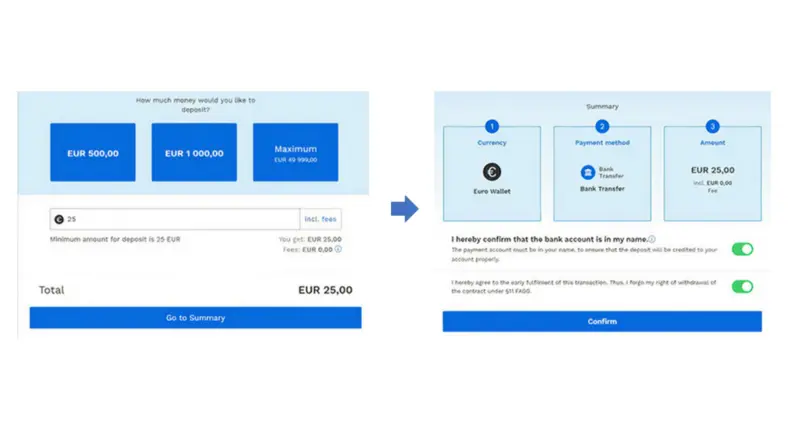Click the Euro Wallet coin icon
The height and width of the screenshot is (443, 788).
[491, 172]
